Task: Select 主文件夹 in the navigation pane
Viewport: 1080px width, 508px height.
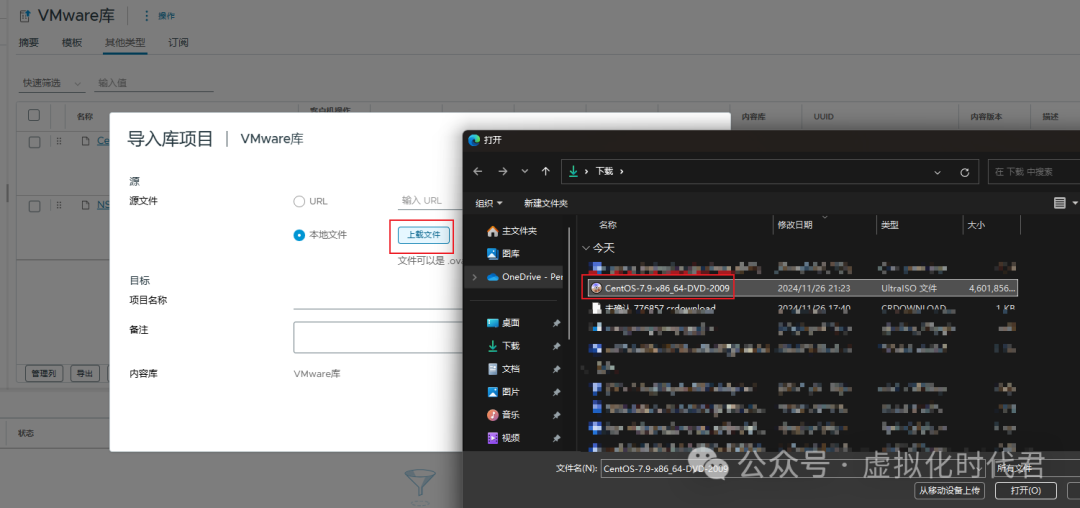Action: pyautogui.click(x=512, y=231)
